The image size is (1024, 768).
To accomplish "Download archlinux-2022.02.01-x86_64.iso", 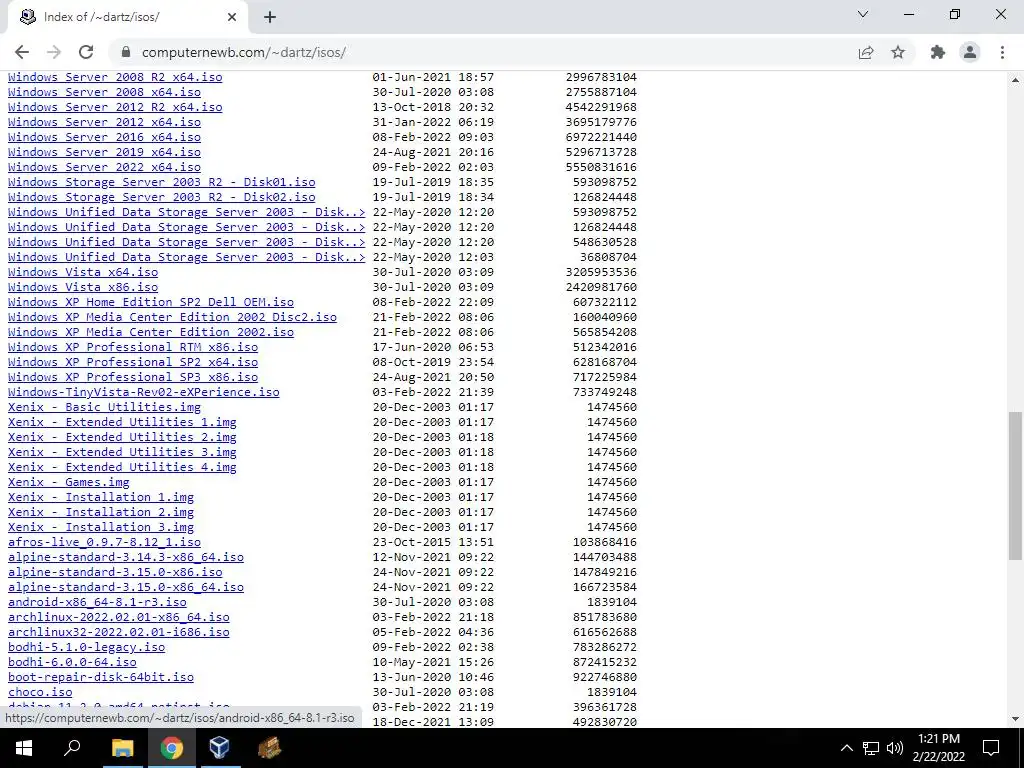I will [118, 618].
